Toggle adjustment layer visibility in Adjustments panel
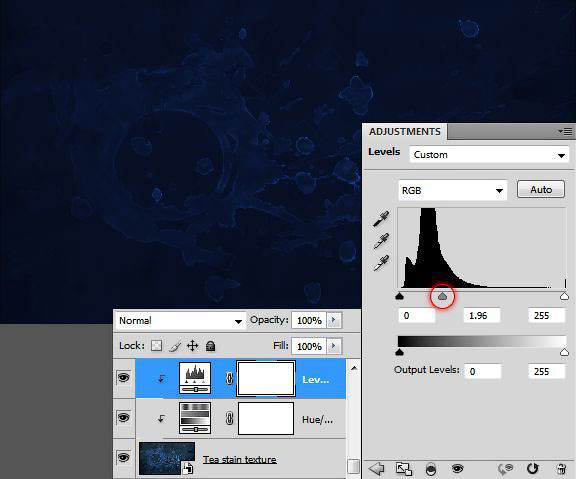Viewport: 576px width, 479px height. click(457, 468)
